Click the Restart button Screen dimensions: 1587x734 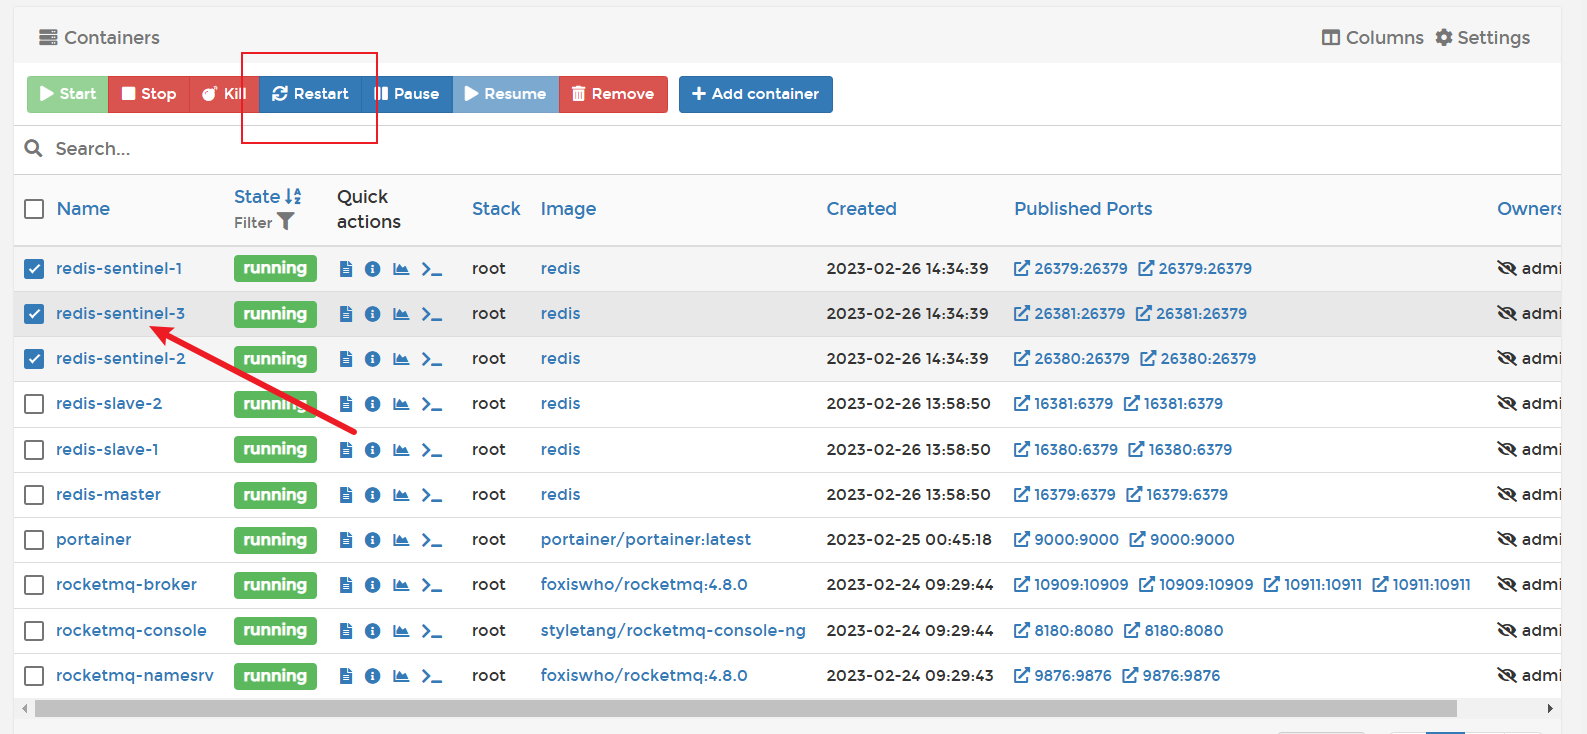tap(310, 94)
